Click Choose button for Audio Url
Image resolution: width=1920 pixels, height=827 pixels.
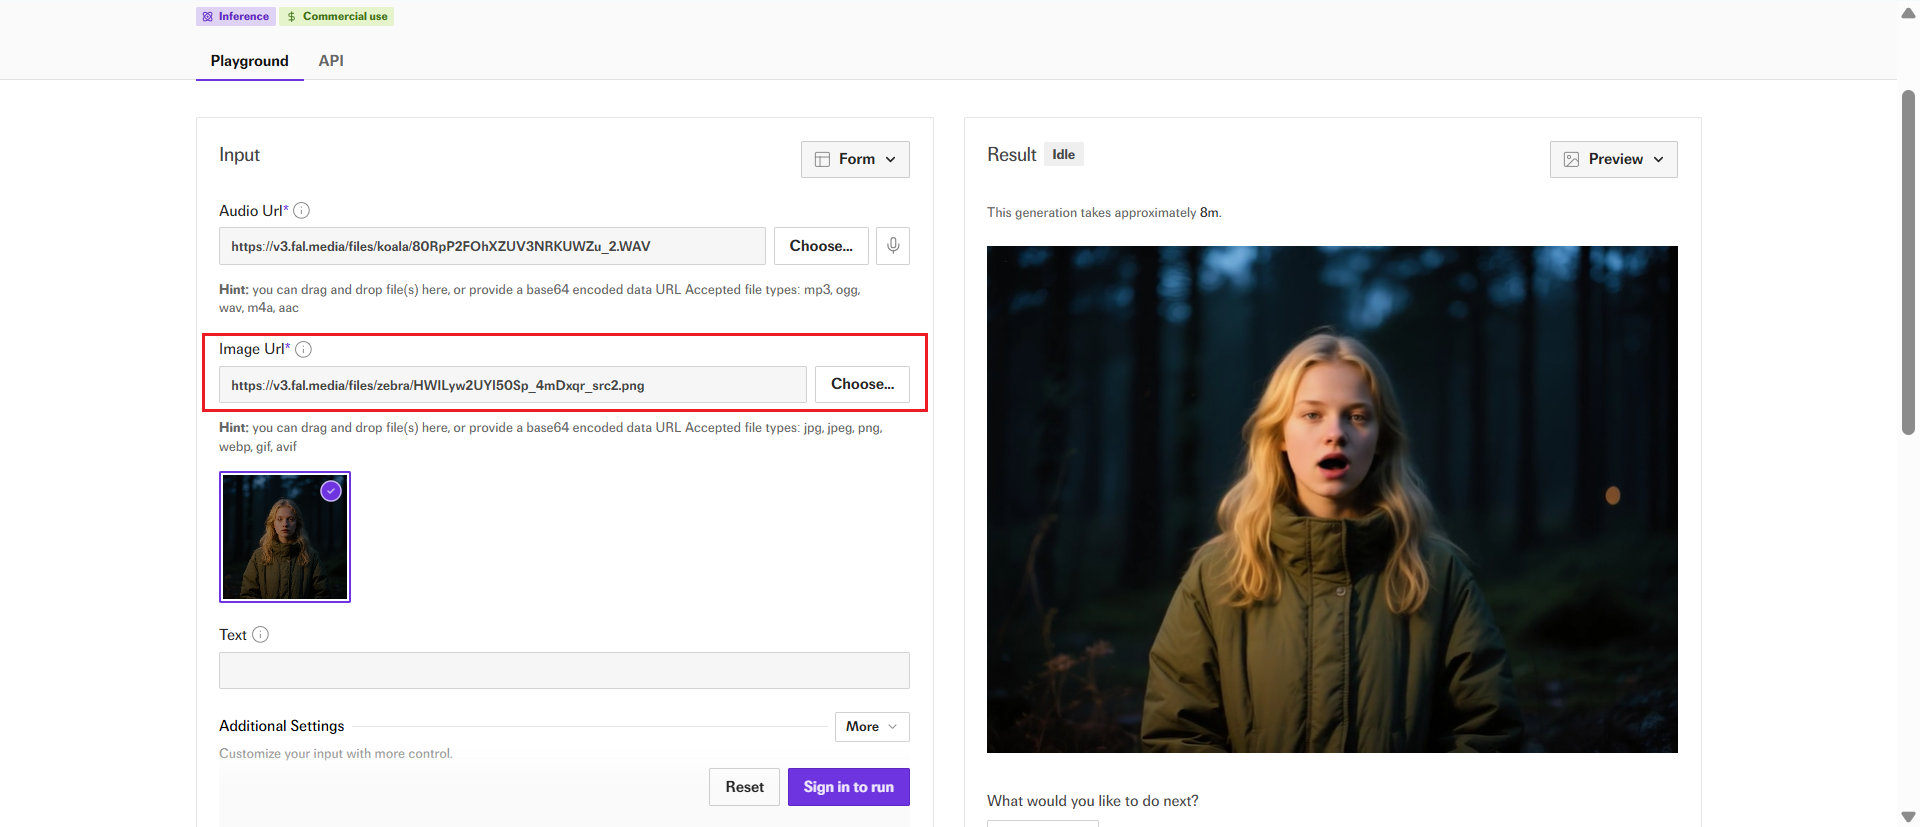pyautogui.click(x=821, y=246)
